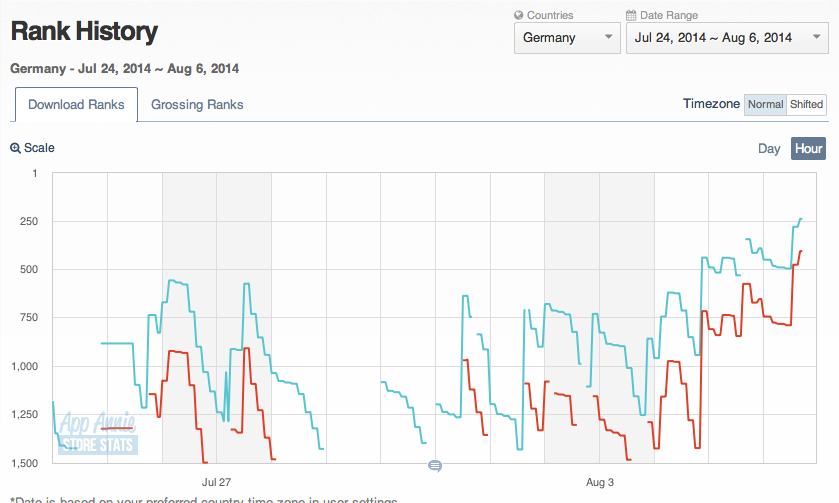Image resolution: width=839 pixels, height=503 pixels.
Task: Click the 500 rank y-axis label
Action: (x=26, y=269)
